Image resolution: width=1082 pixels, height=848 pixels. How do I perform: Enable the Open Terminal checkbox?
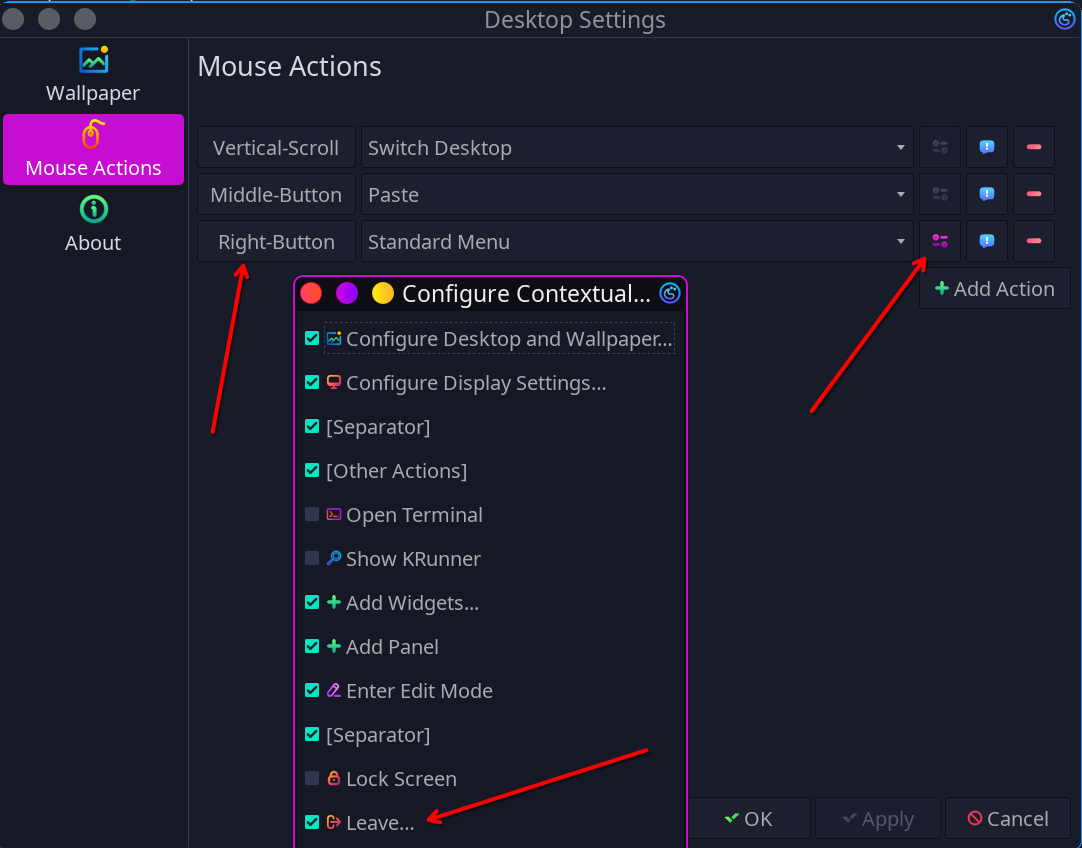(x=312, y=514)
